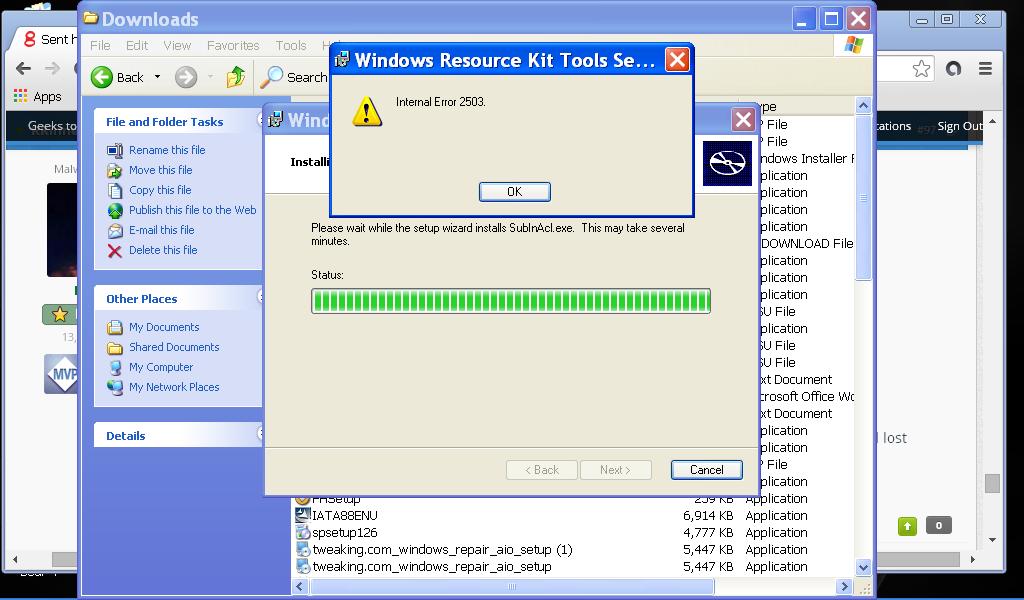Select the spsetup126 file in Downloads
The height and width of the screenshot is (600, 1024).
tap(345, 533)
